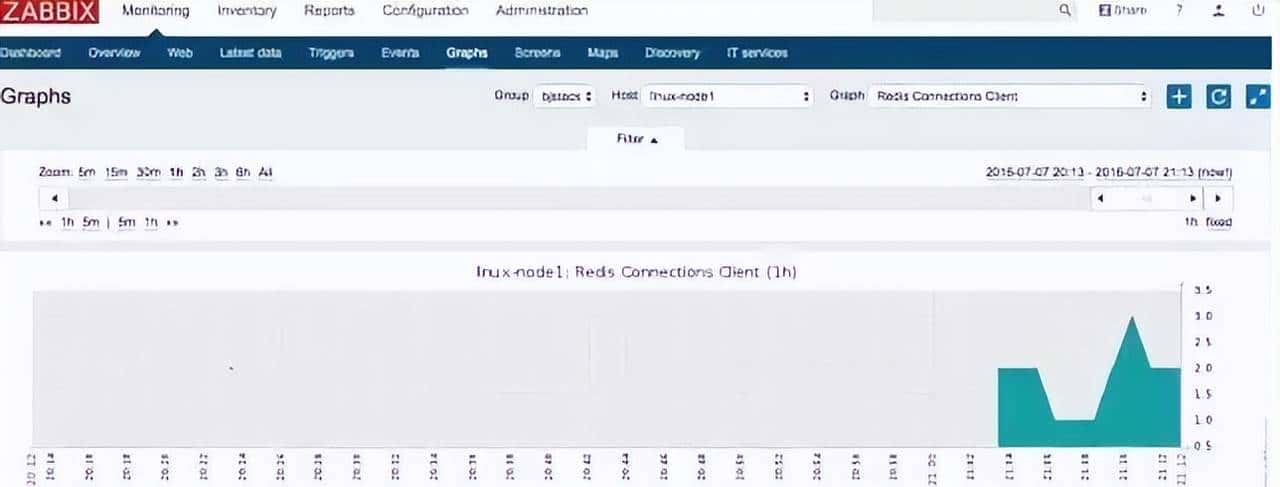Open the user profile icon

click(x=1218, y=10)
